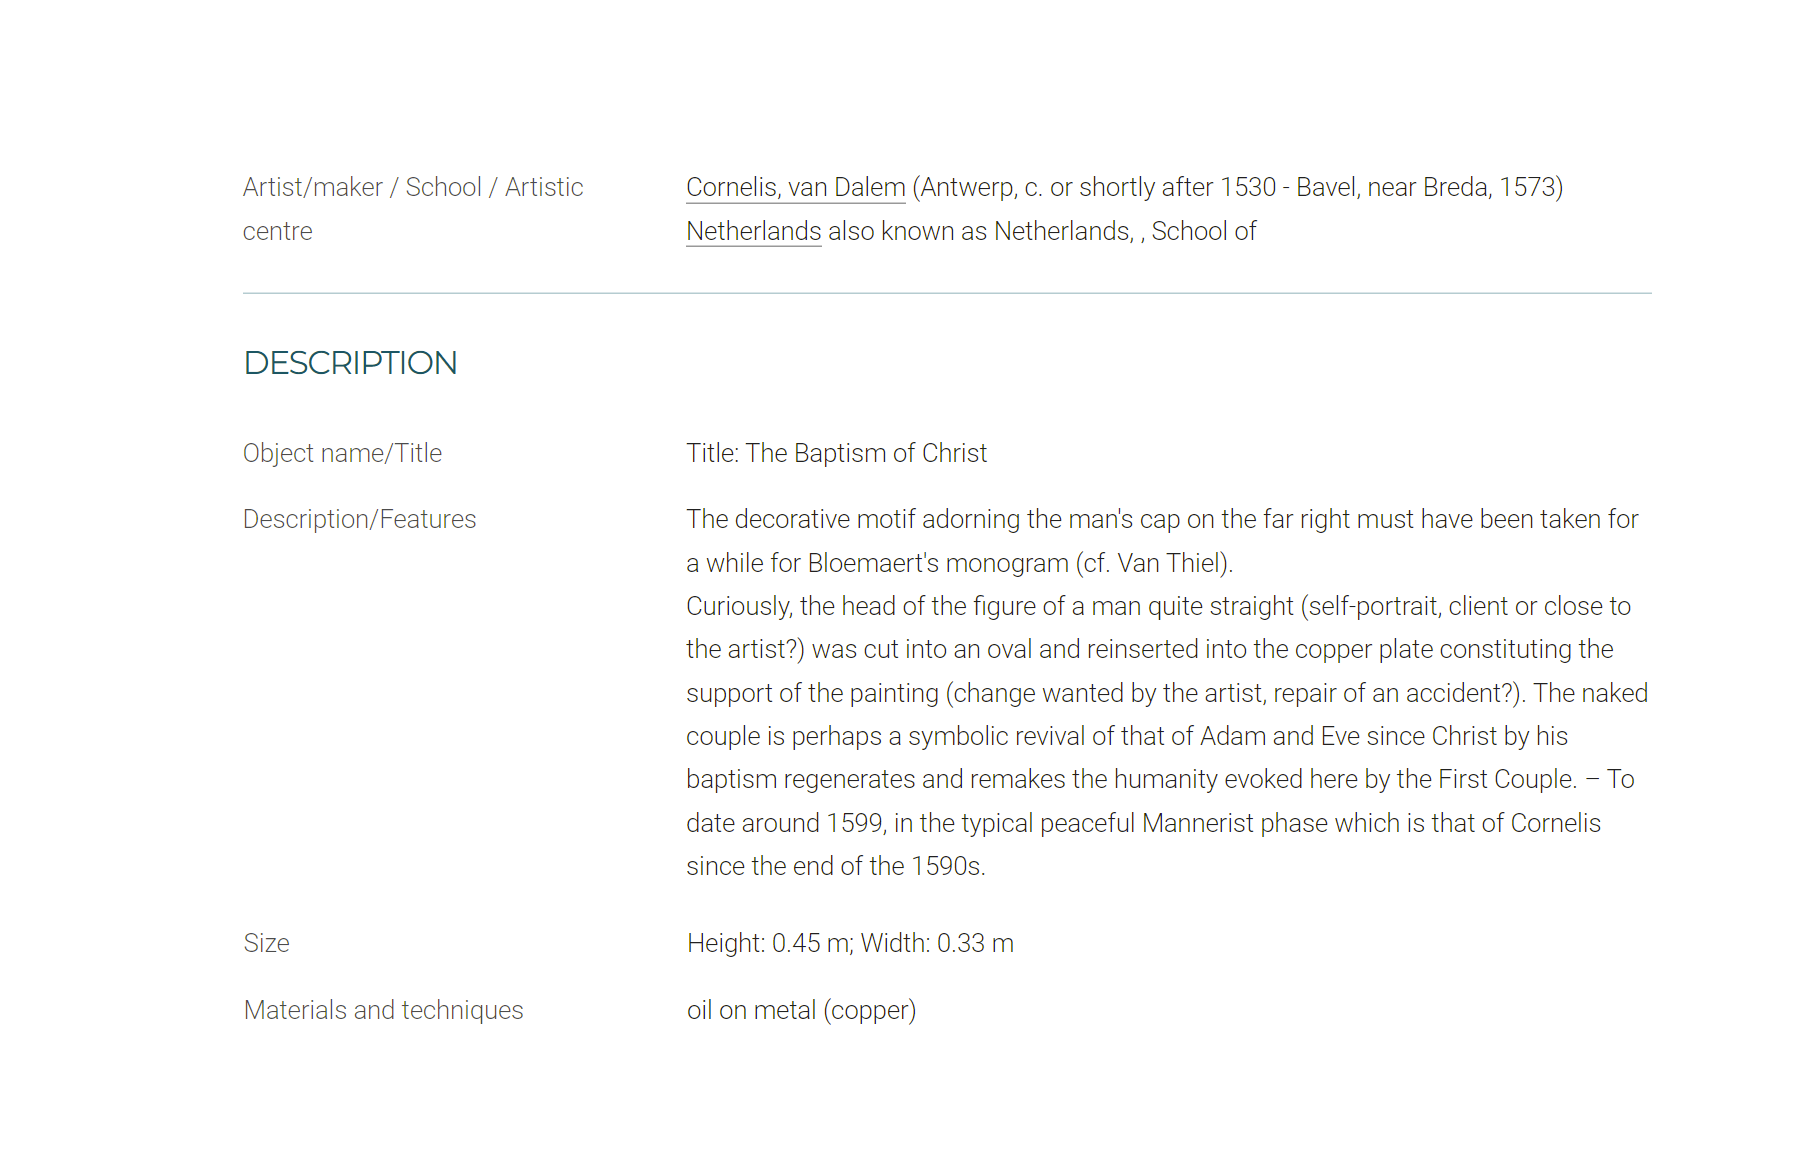This screenshot has height=1167, width=1814.
Task: Click the Description/Features field label
Action: pyautogui.click(x=359, y=519)
